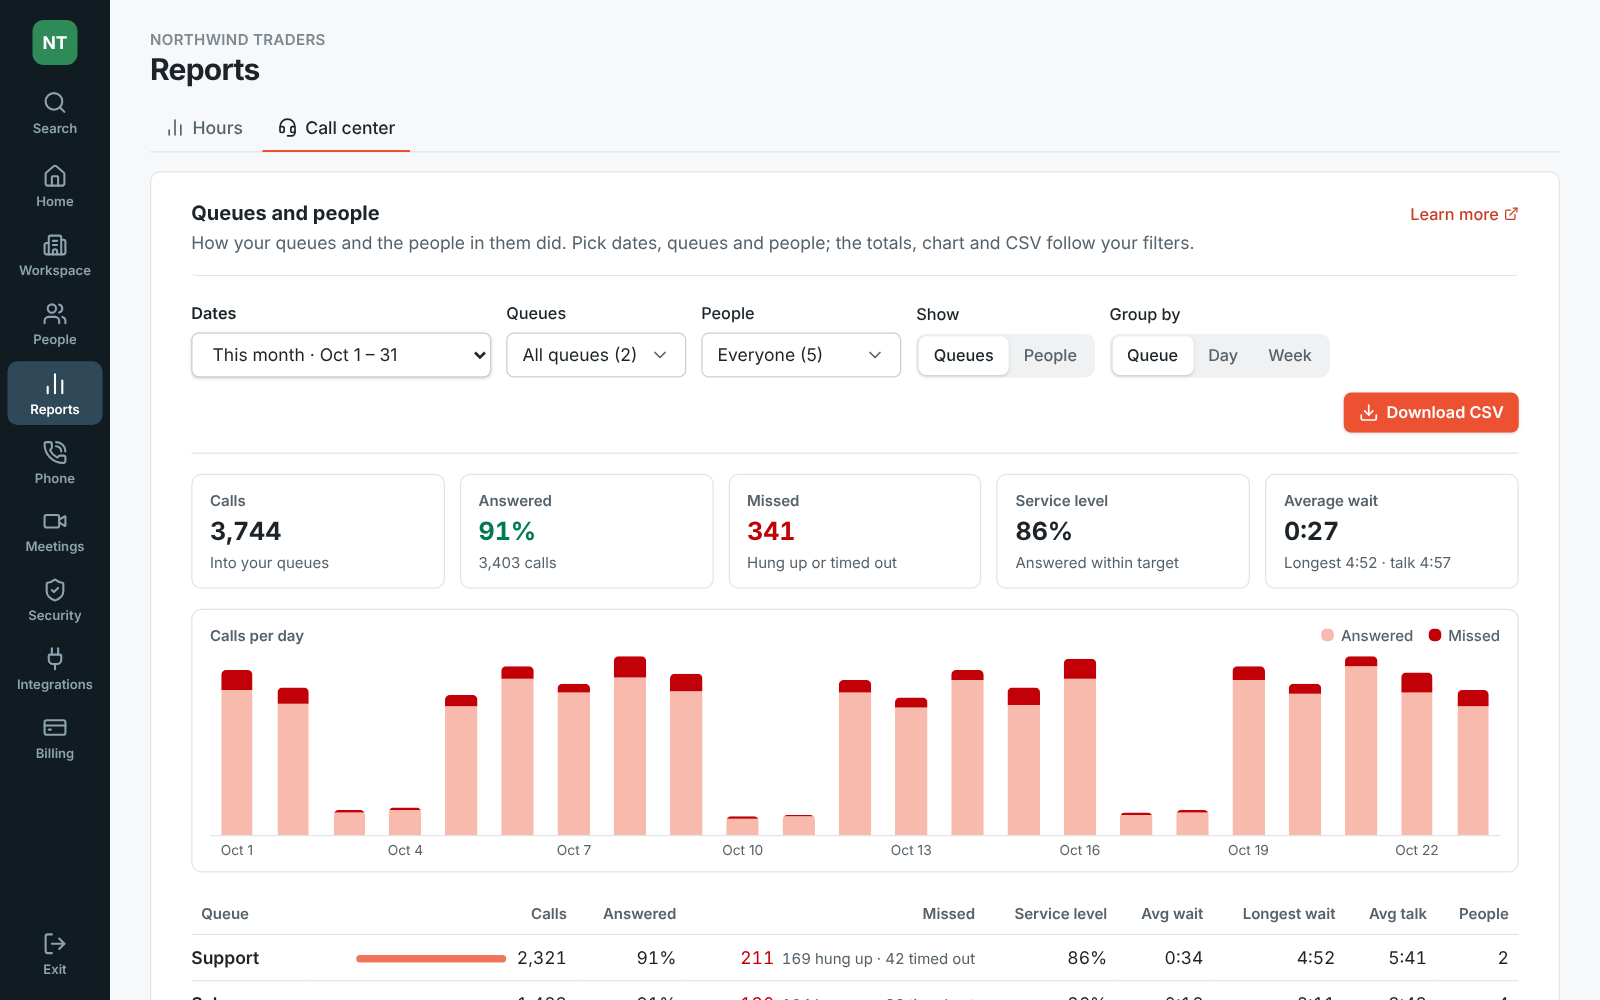Group by Week option

1290,356
